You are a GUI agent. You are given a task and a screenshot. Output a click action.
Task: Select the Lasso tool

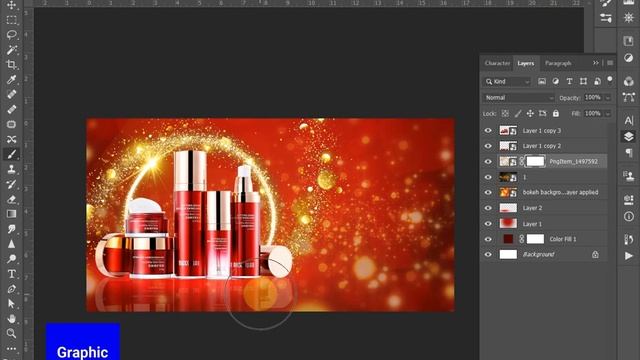pyautogui.click(x=11, y=35)
